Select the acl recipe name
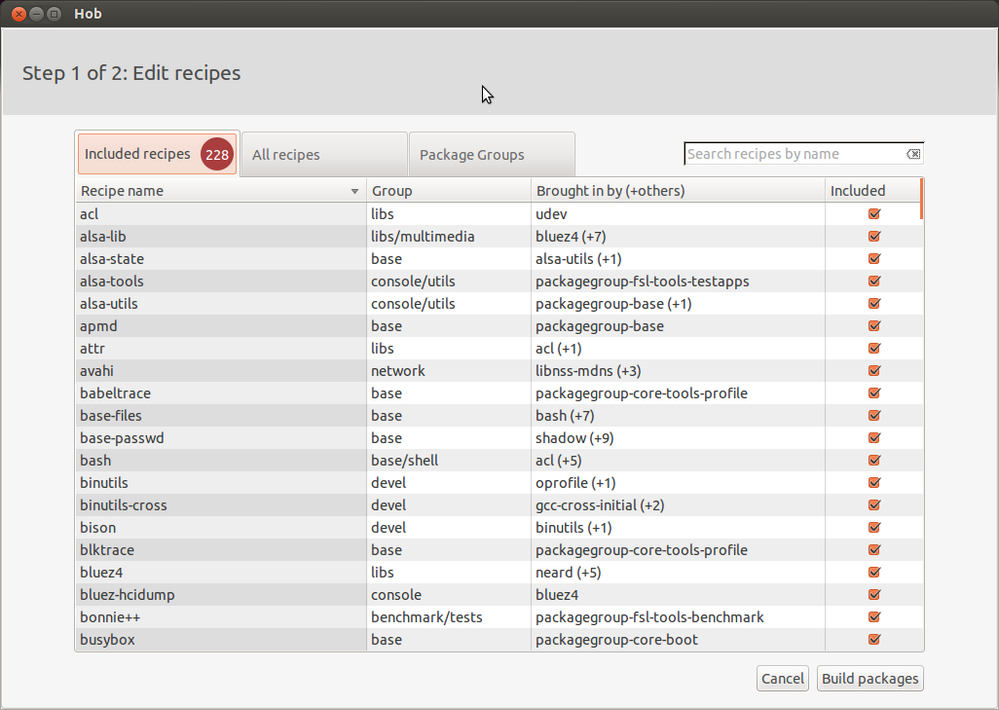Image resolution: width=999 pixels, height=710 pixels. pyautogui.click(x=89, y=214)
